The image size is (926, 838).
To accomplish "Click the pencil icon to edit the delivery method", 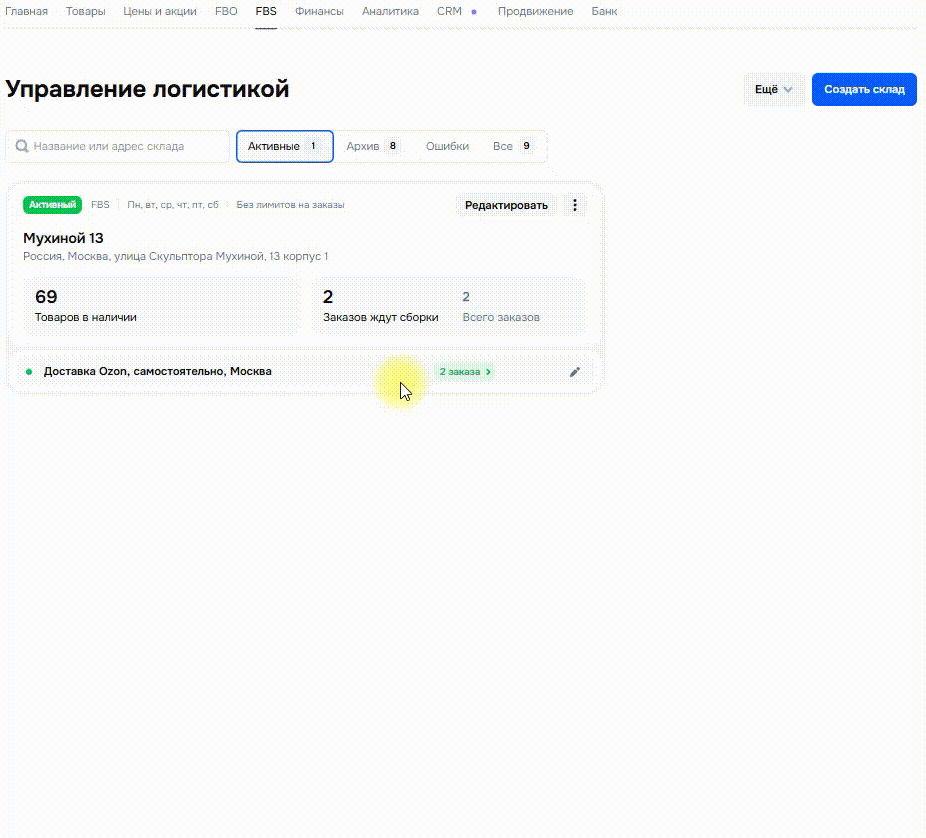I will point(574,371).
